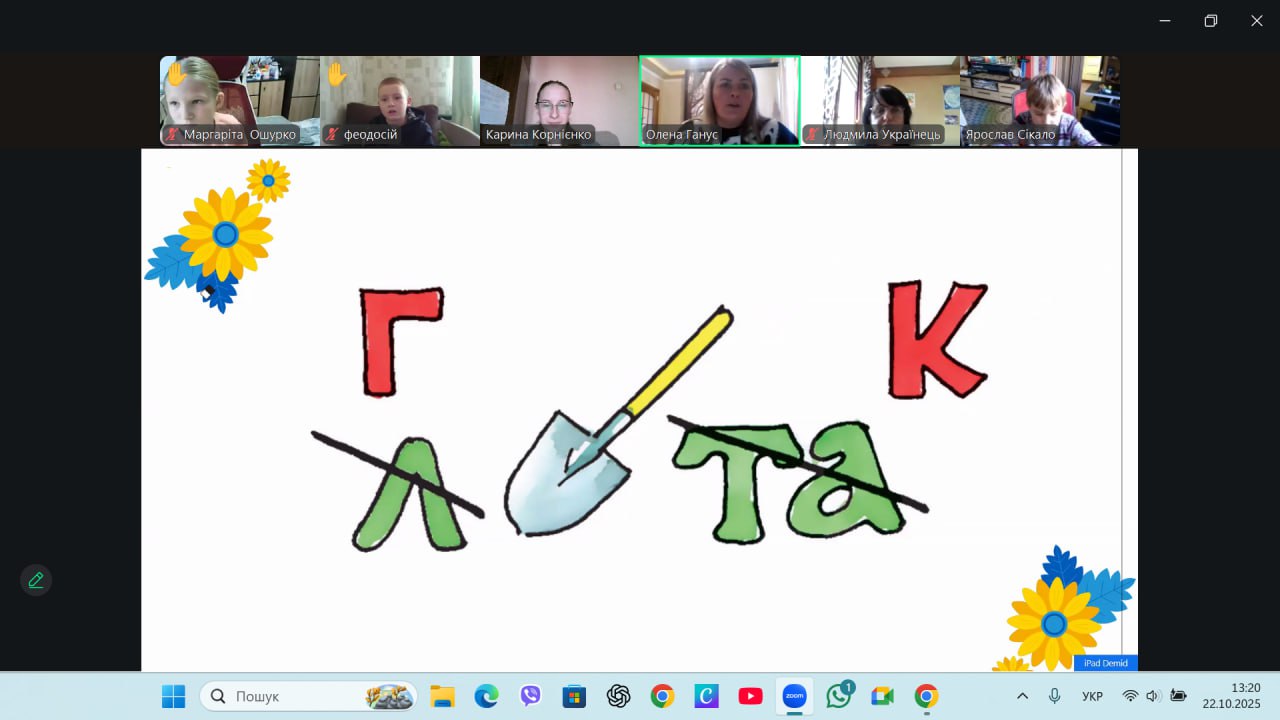This screenshot has width=1280, height=720.
Task: Open Canva app in taskbar
Action: pyautogui.click(x=706, y=696)
